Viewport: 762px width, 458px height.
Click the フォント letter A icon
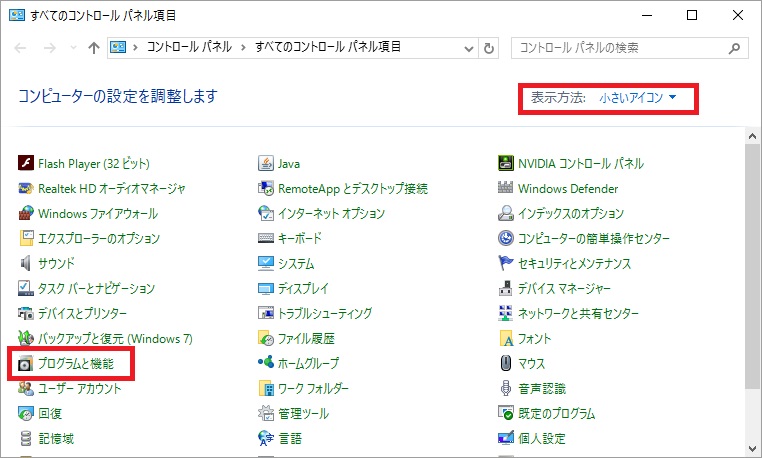[x=506, y=338]
